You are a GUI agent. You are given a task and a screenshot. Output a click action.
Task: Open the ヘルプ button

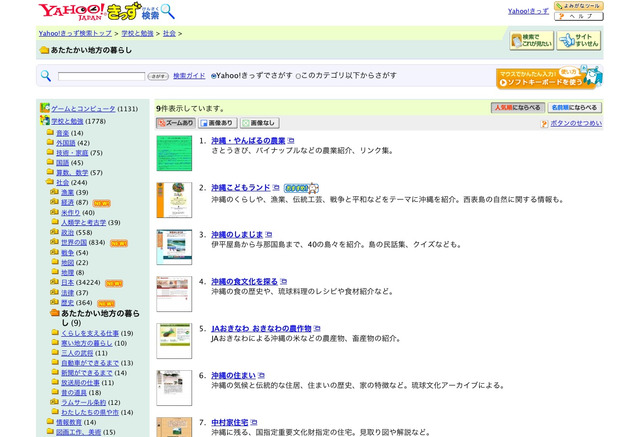[x=579, y=16]
